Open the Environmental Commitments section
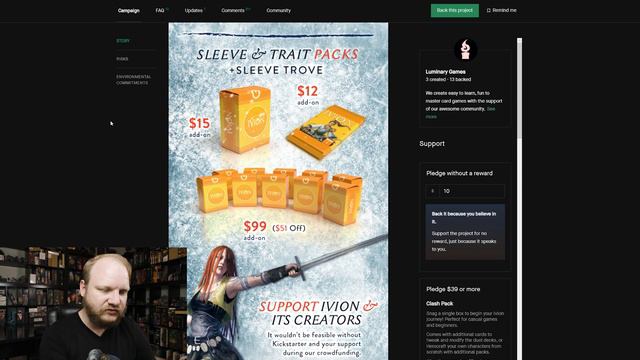640x360 pixels. click(133, 80)
